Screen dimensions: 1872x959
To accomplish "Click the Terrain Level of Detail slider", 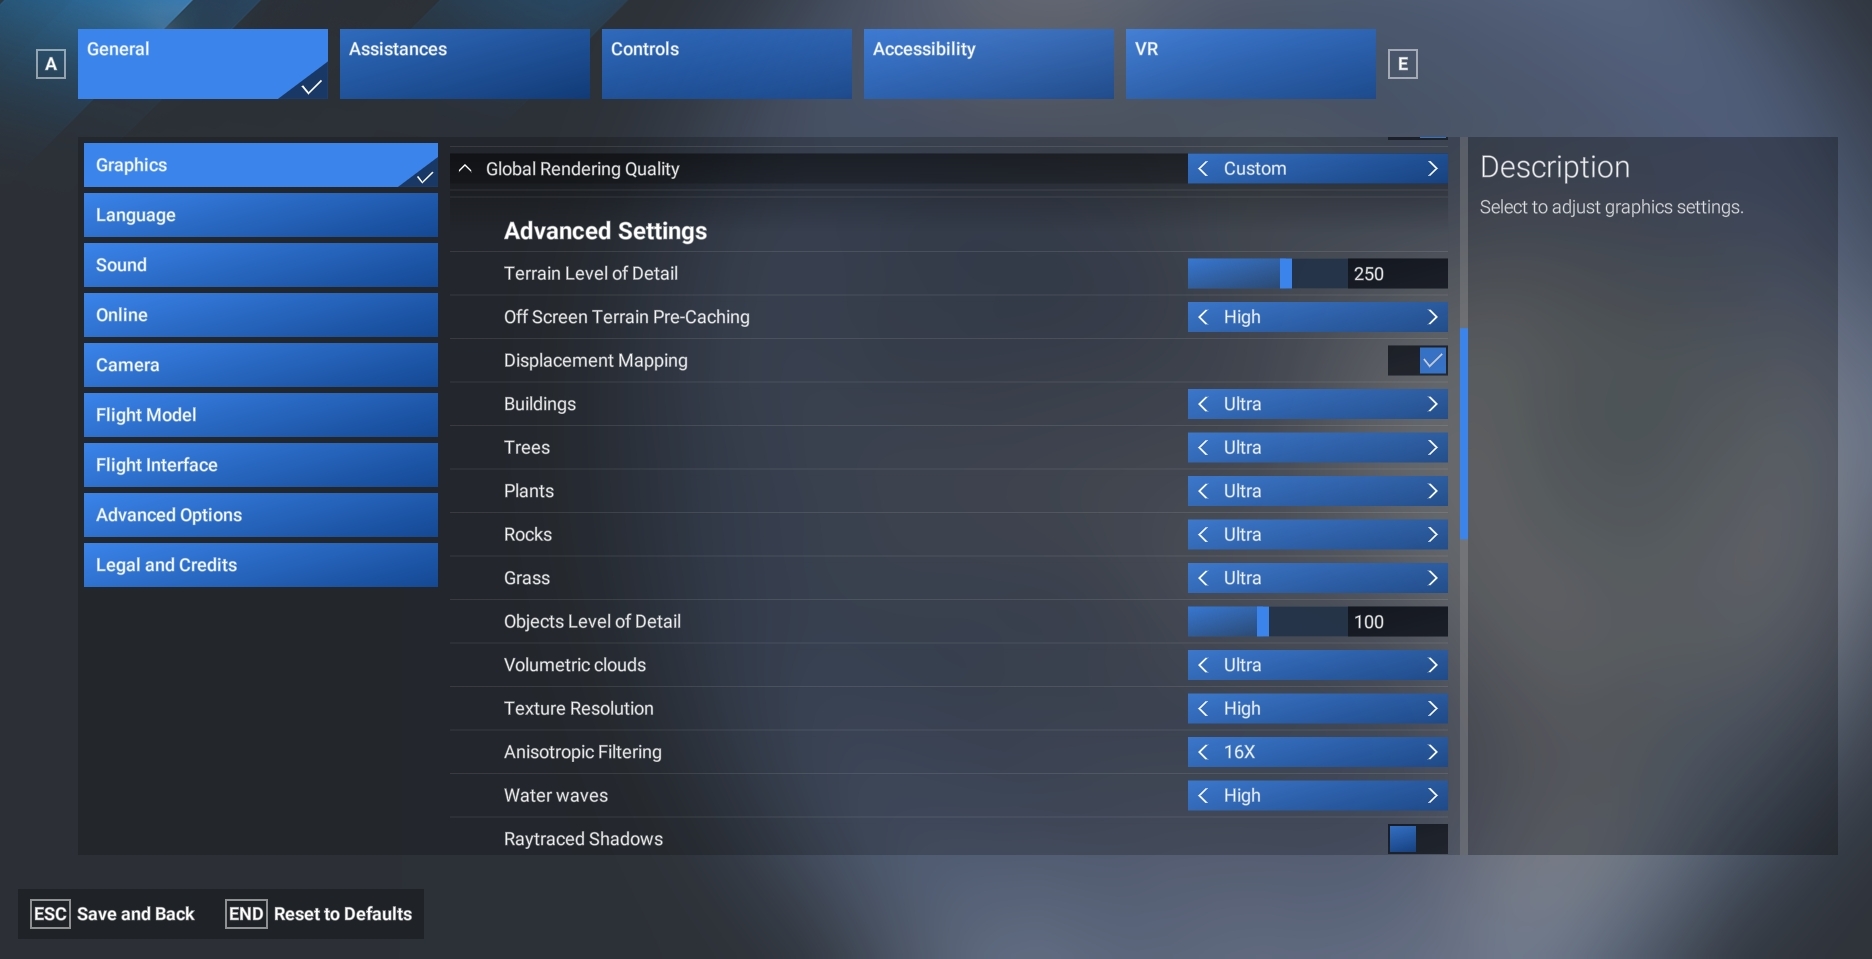I will pyautogui.click(x=1267, y=274).
